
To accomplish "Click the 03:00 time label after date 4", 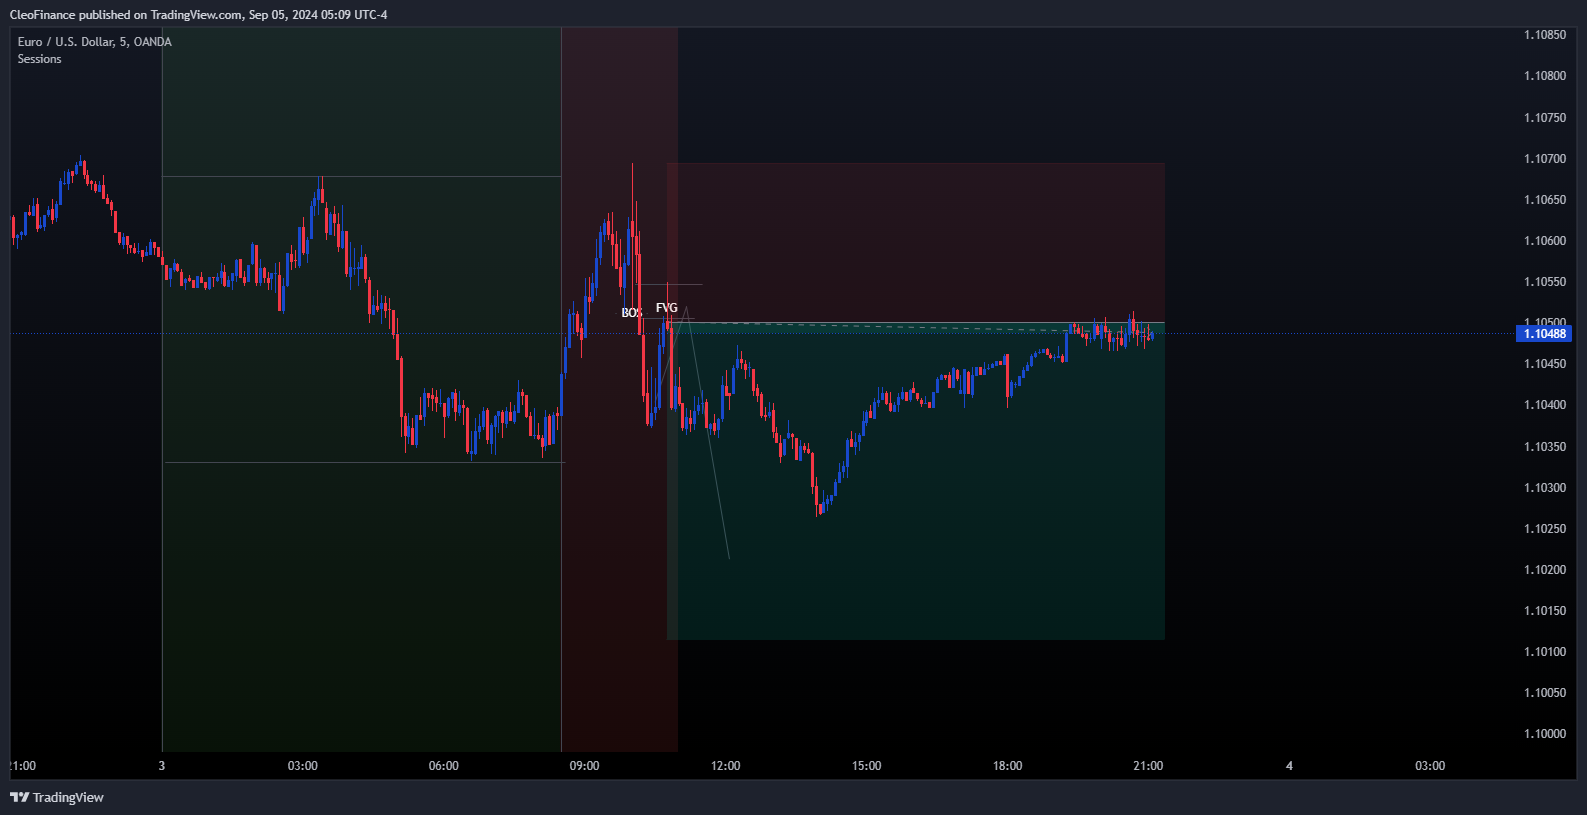I will (1430, 766).
